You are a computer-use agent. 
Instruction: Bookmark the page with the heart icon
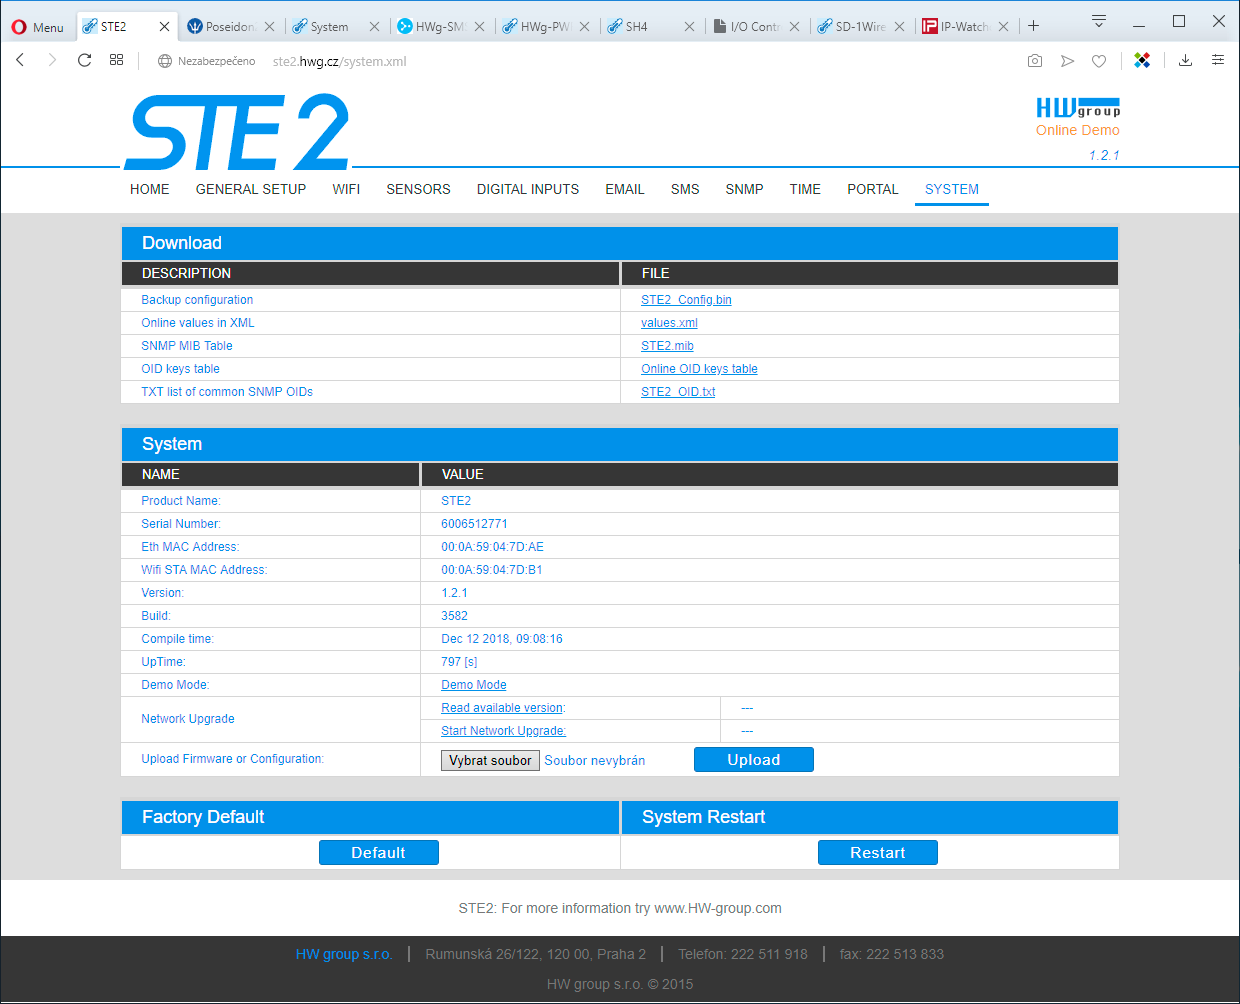coord(1099,61)
